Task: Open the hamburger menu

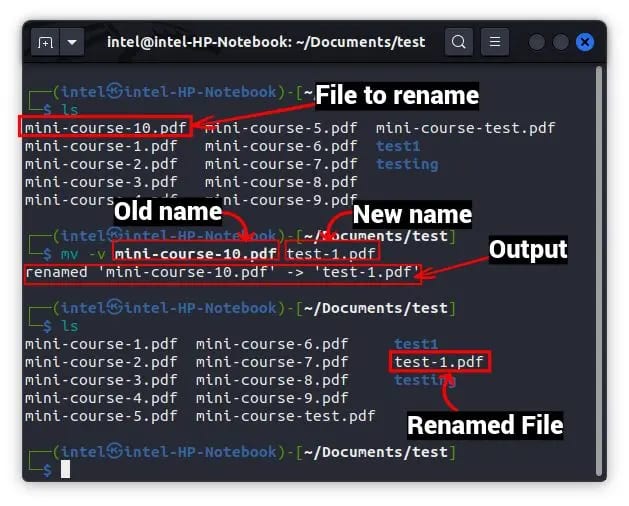Action: coord(495,42)
